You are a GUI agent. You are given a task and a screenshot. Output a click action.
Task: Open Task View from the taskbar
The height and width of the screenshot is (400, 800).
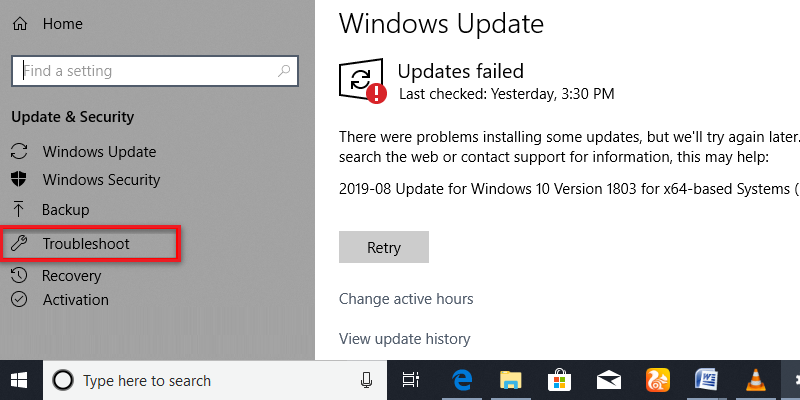click(x=410, y=380)
